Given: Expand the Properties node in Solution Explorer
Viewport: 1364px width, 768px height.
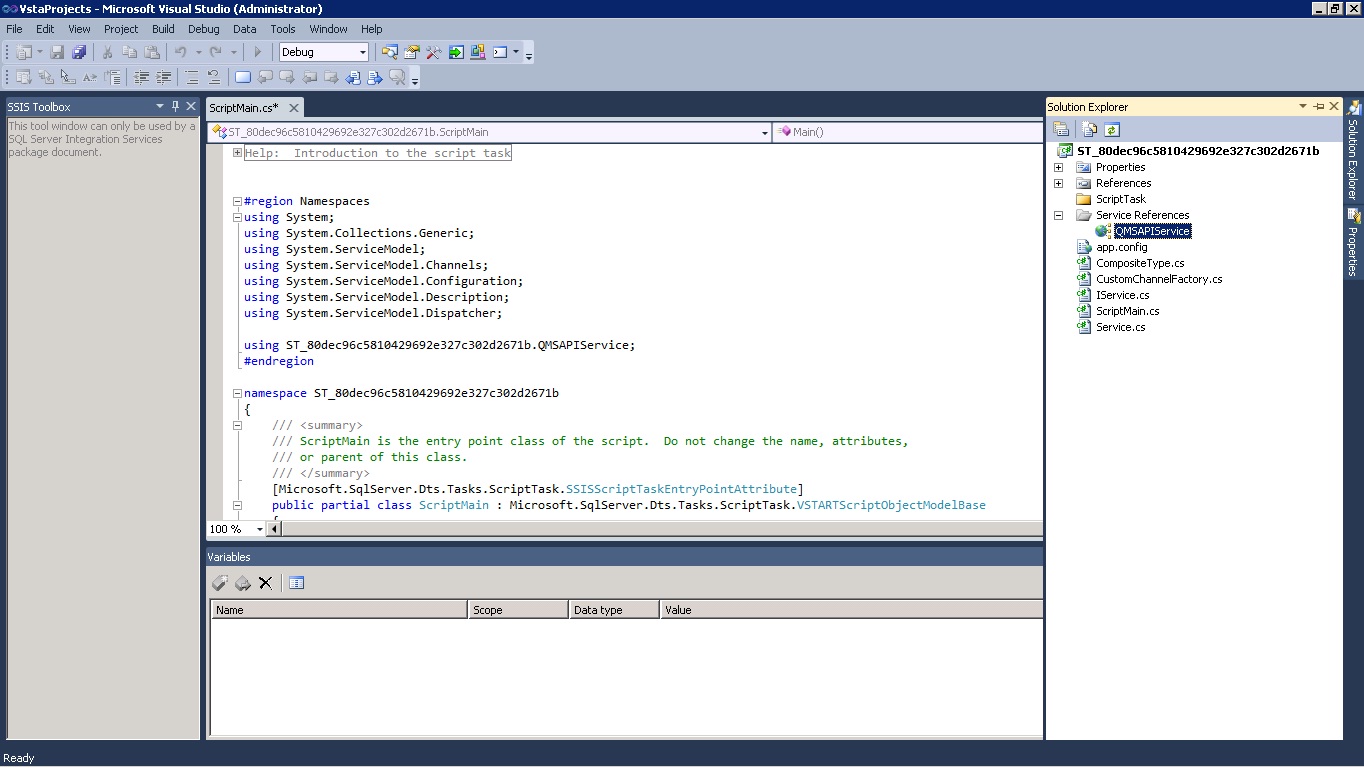Looking at the screenshot, I should (x=1058, y=167).
